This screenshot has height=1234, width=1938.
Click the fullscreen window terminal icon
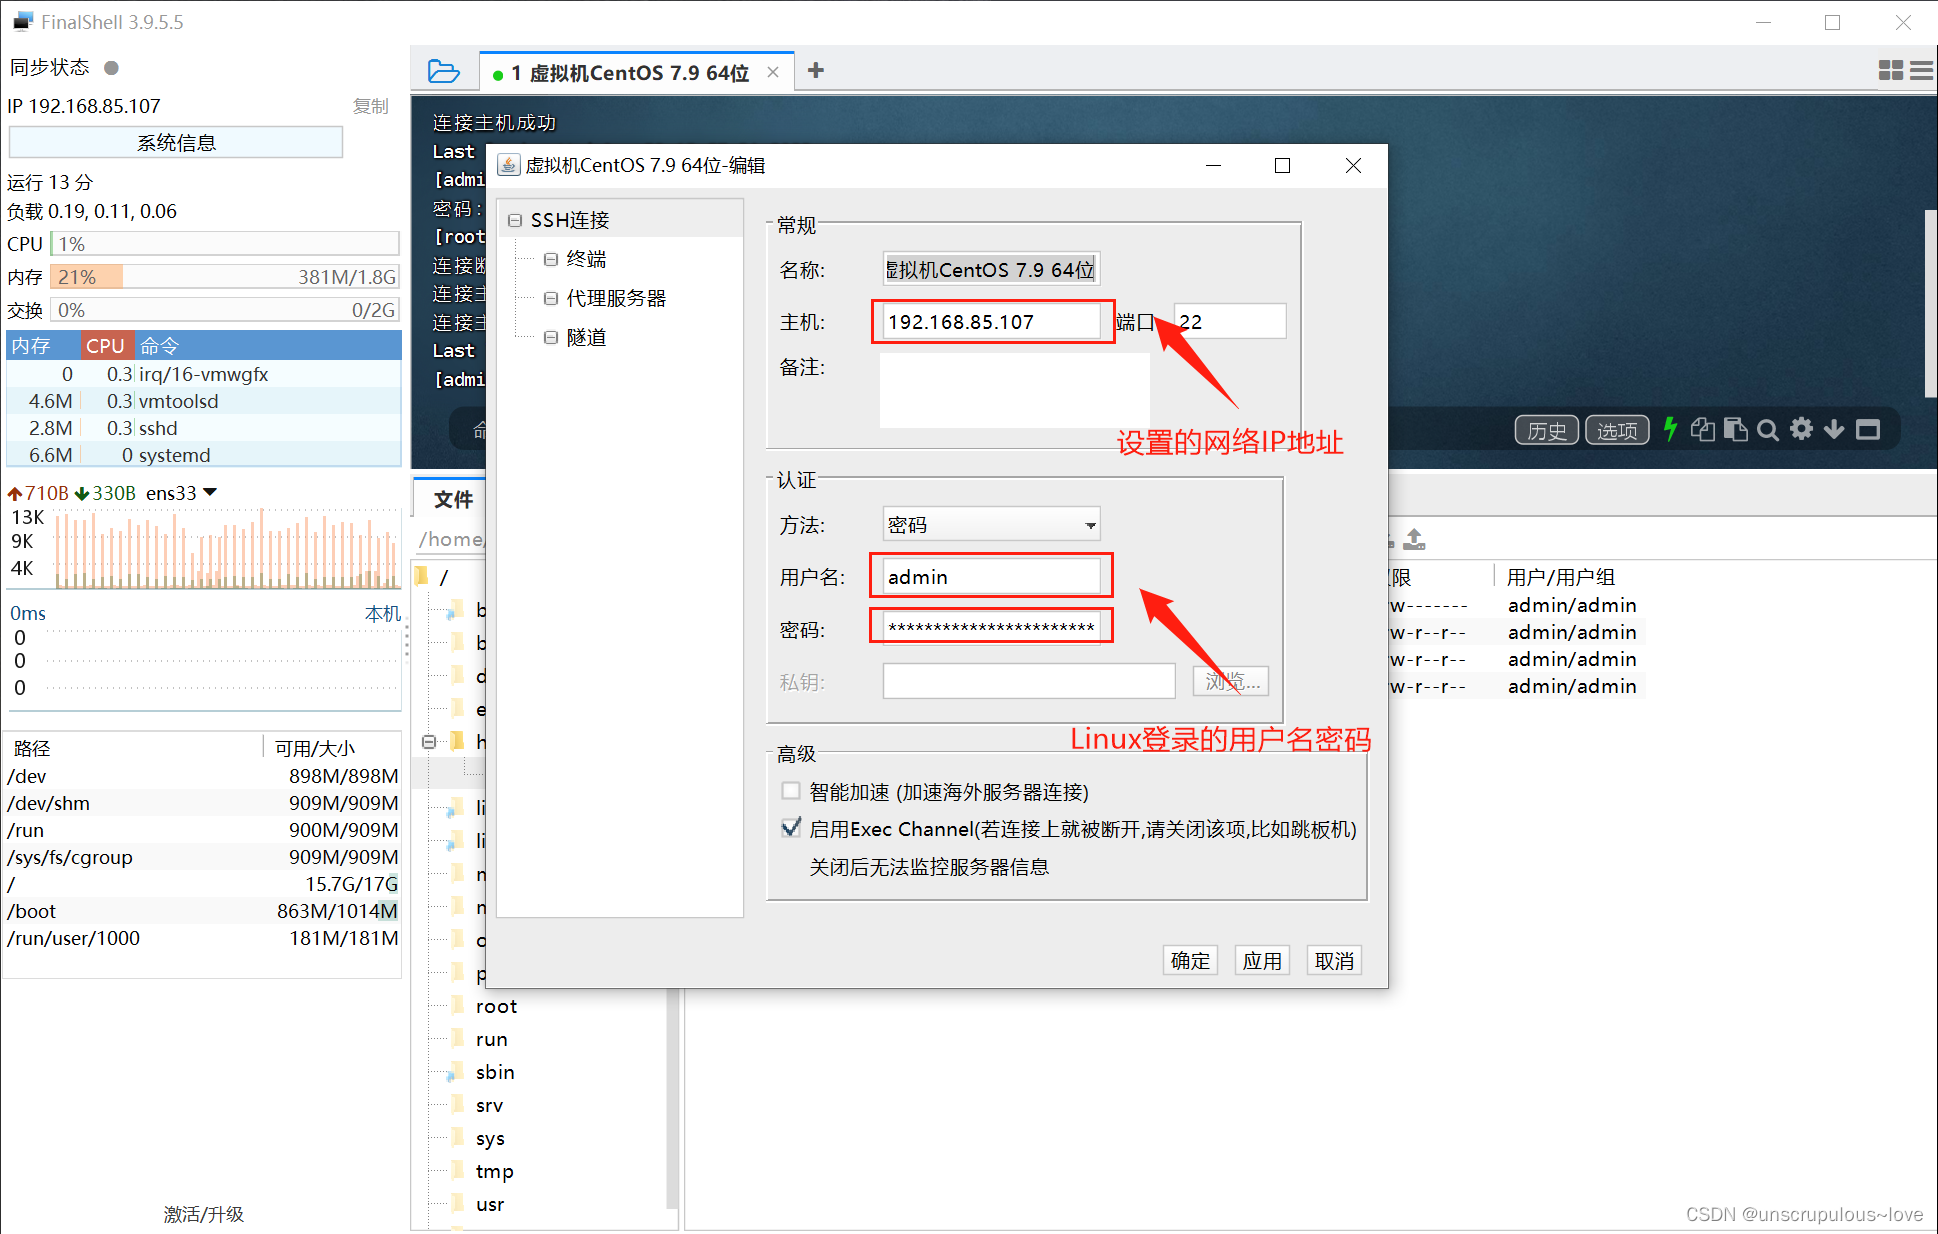click(x=1868, y=429)
